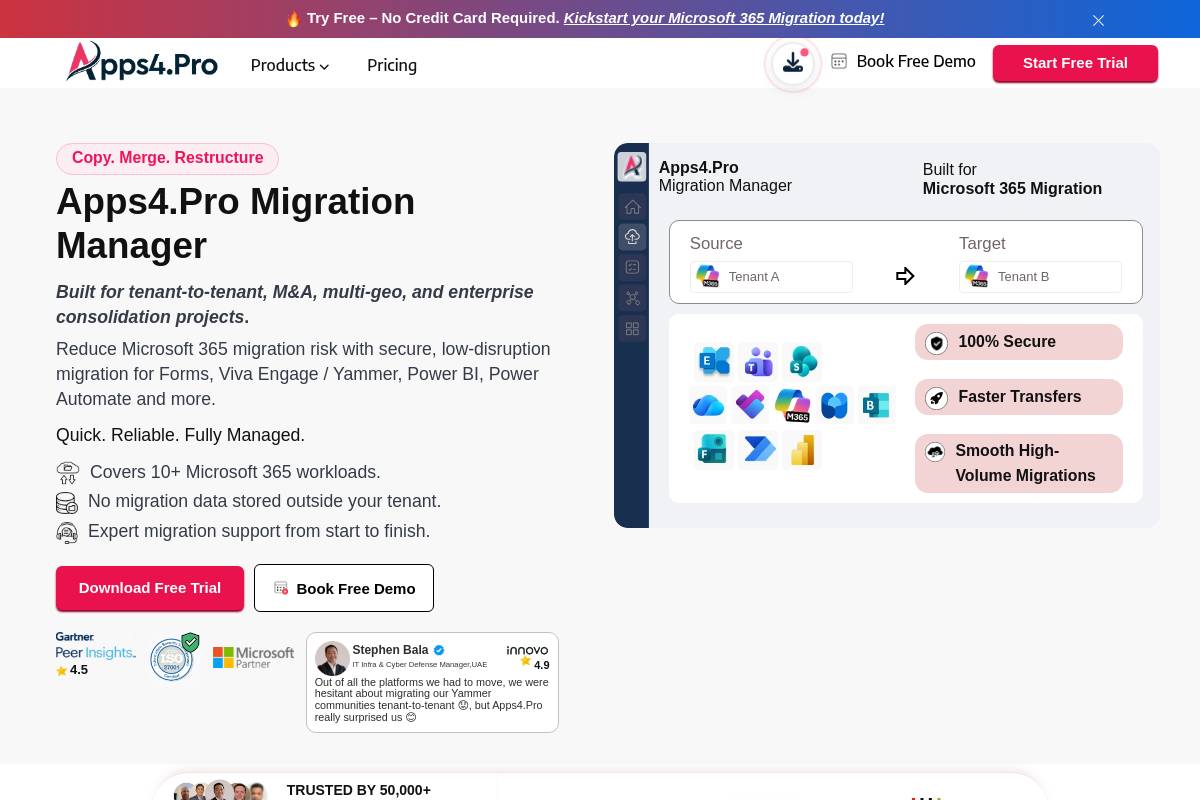The image size is (1200, 800).
Task: Click the M365 icon in Source tenant field
Action: tap(708, 276)
